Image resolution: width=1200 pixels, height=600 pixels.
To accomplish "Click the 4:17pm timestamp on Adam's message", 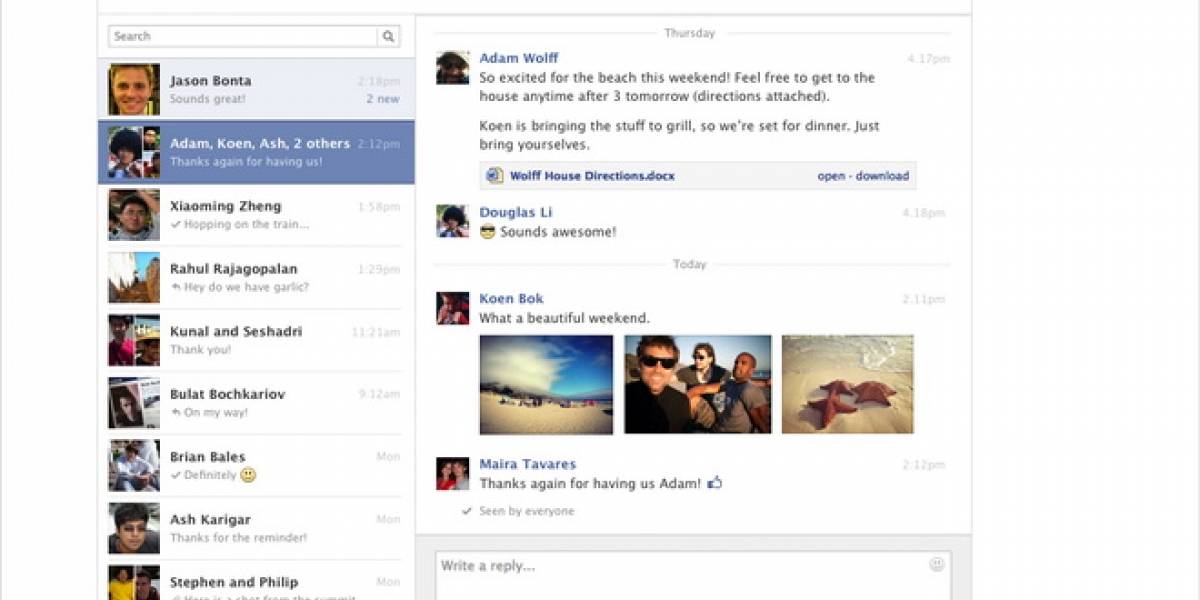I will tap(928, 59).
